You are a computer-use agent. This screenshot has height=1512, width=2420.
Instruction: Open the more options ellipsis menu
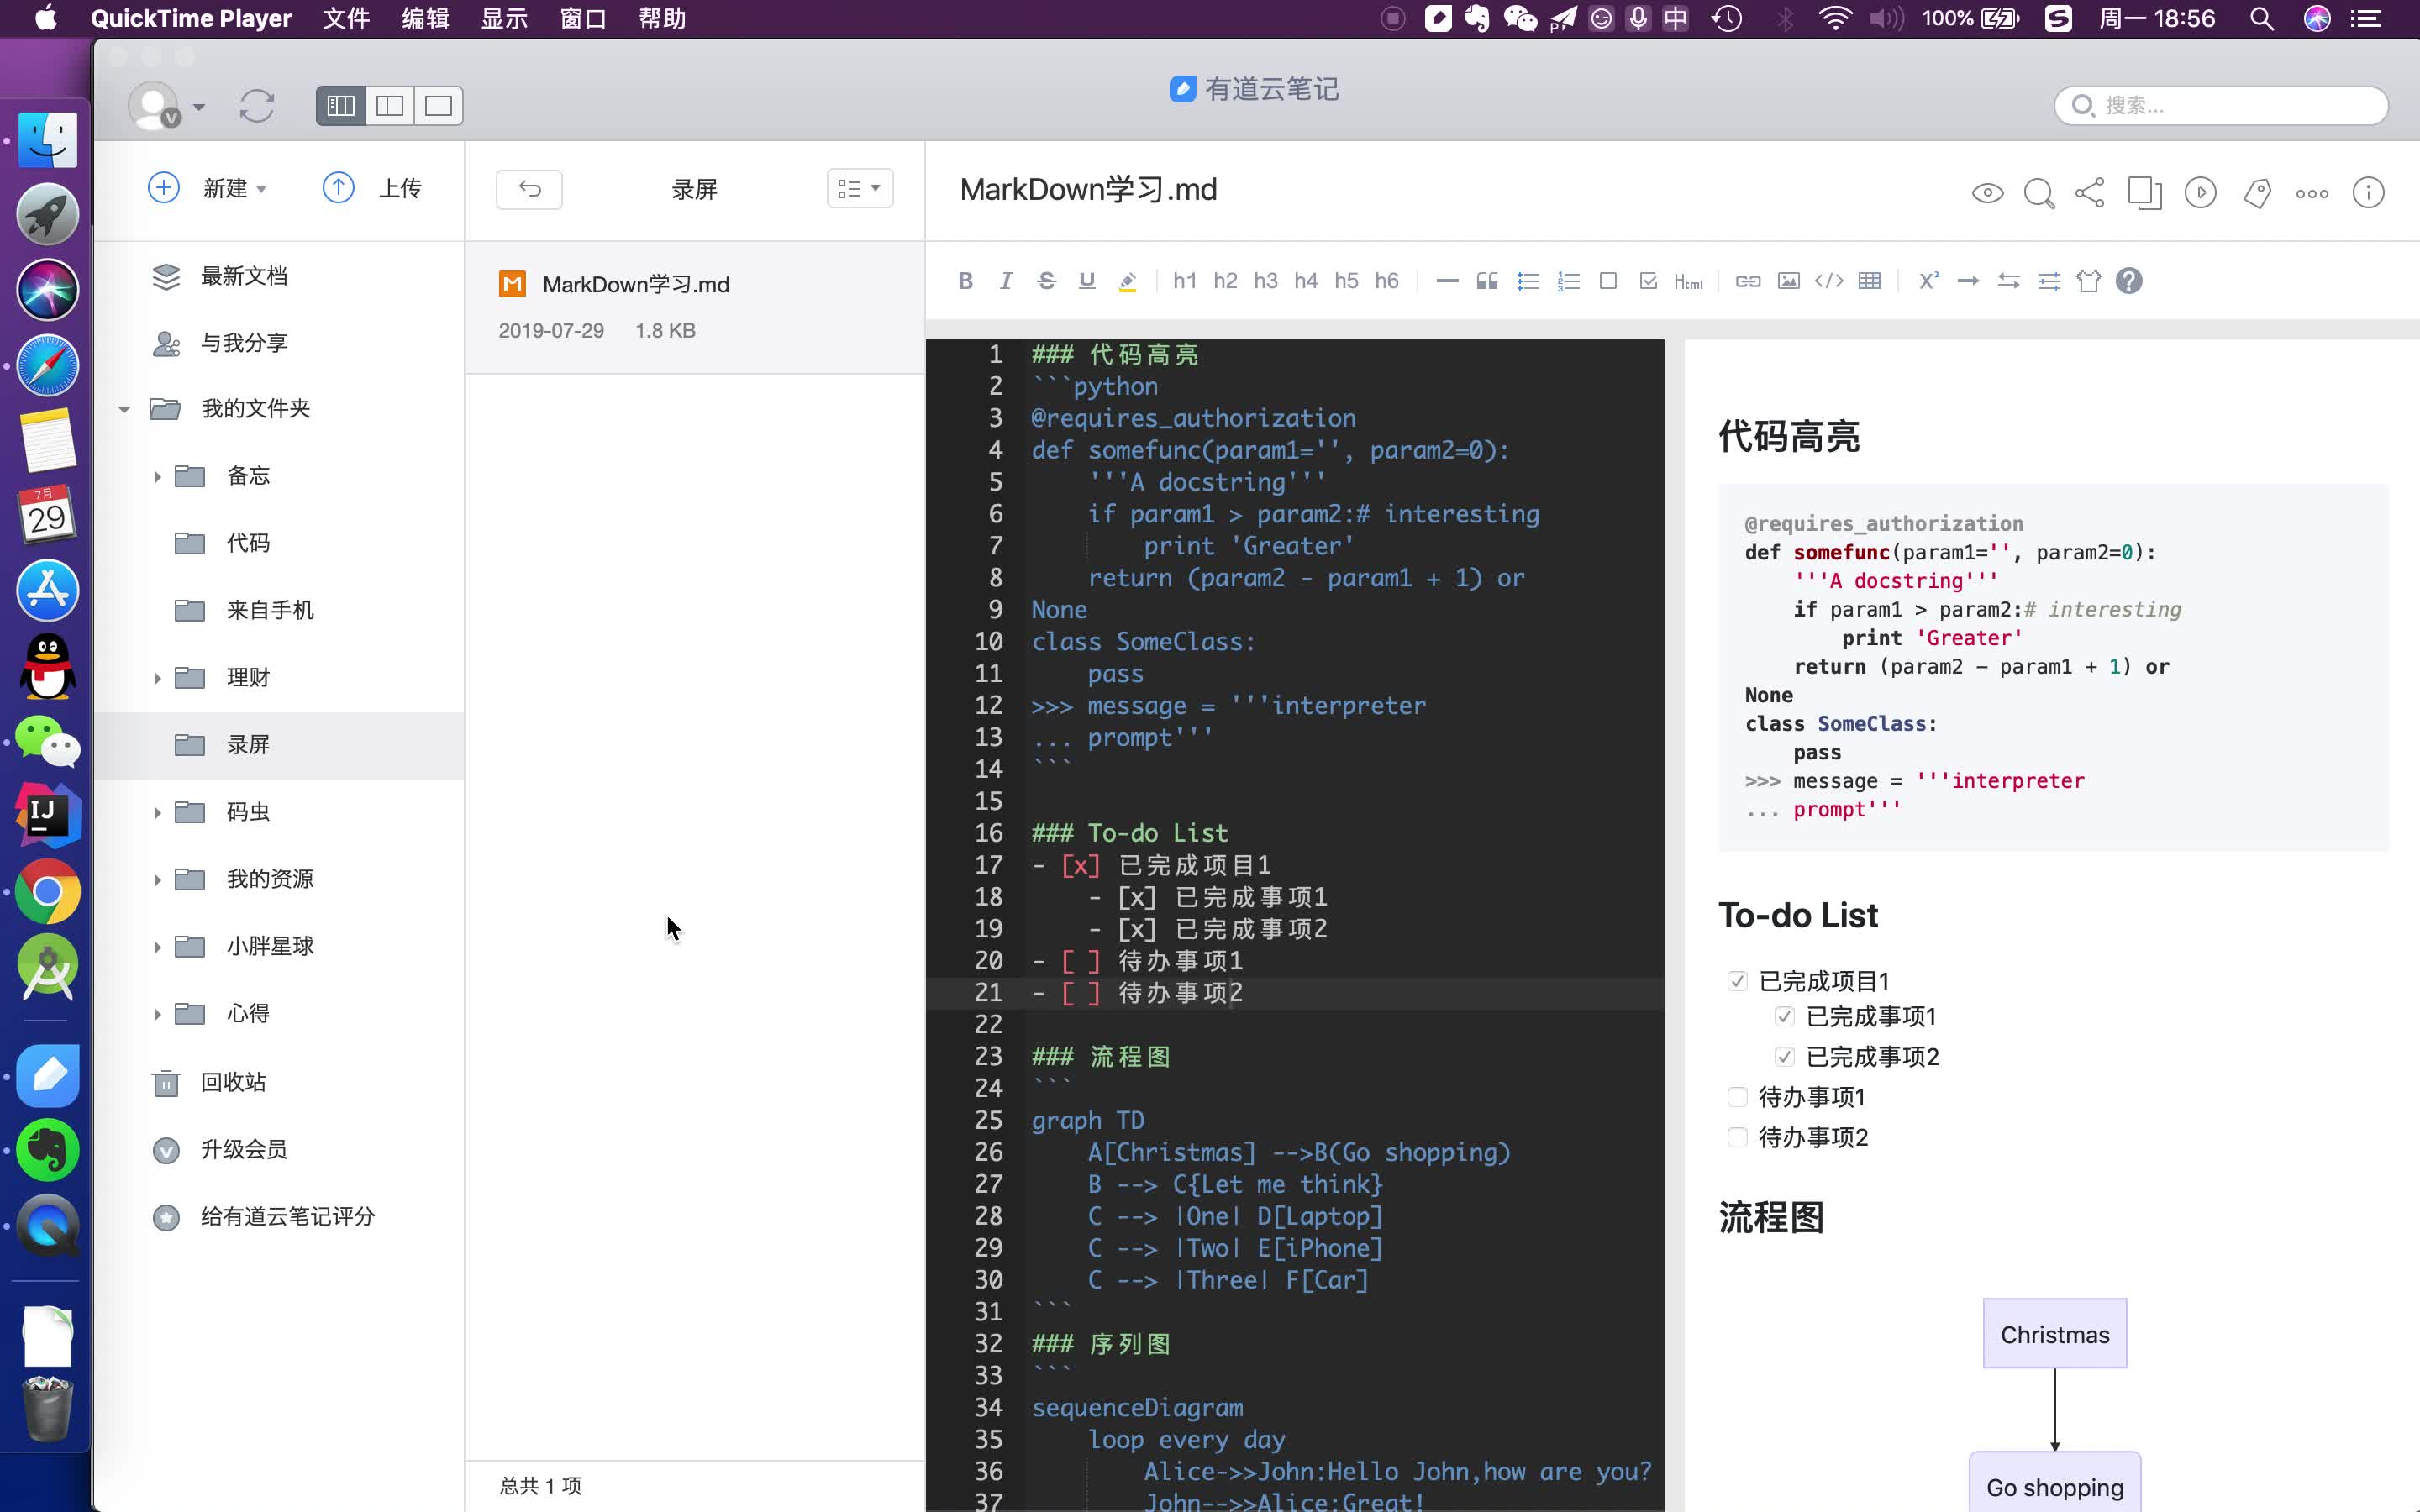point(2312,193)
